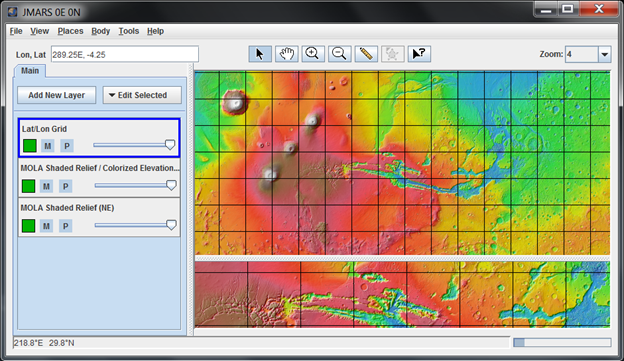Click Add New Layer button
Screen dimensions: 624x361
[x=57, y=95]
